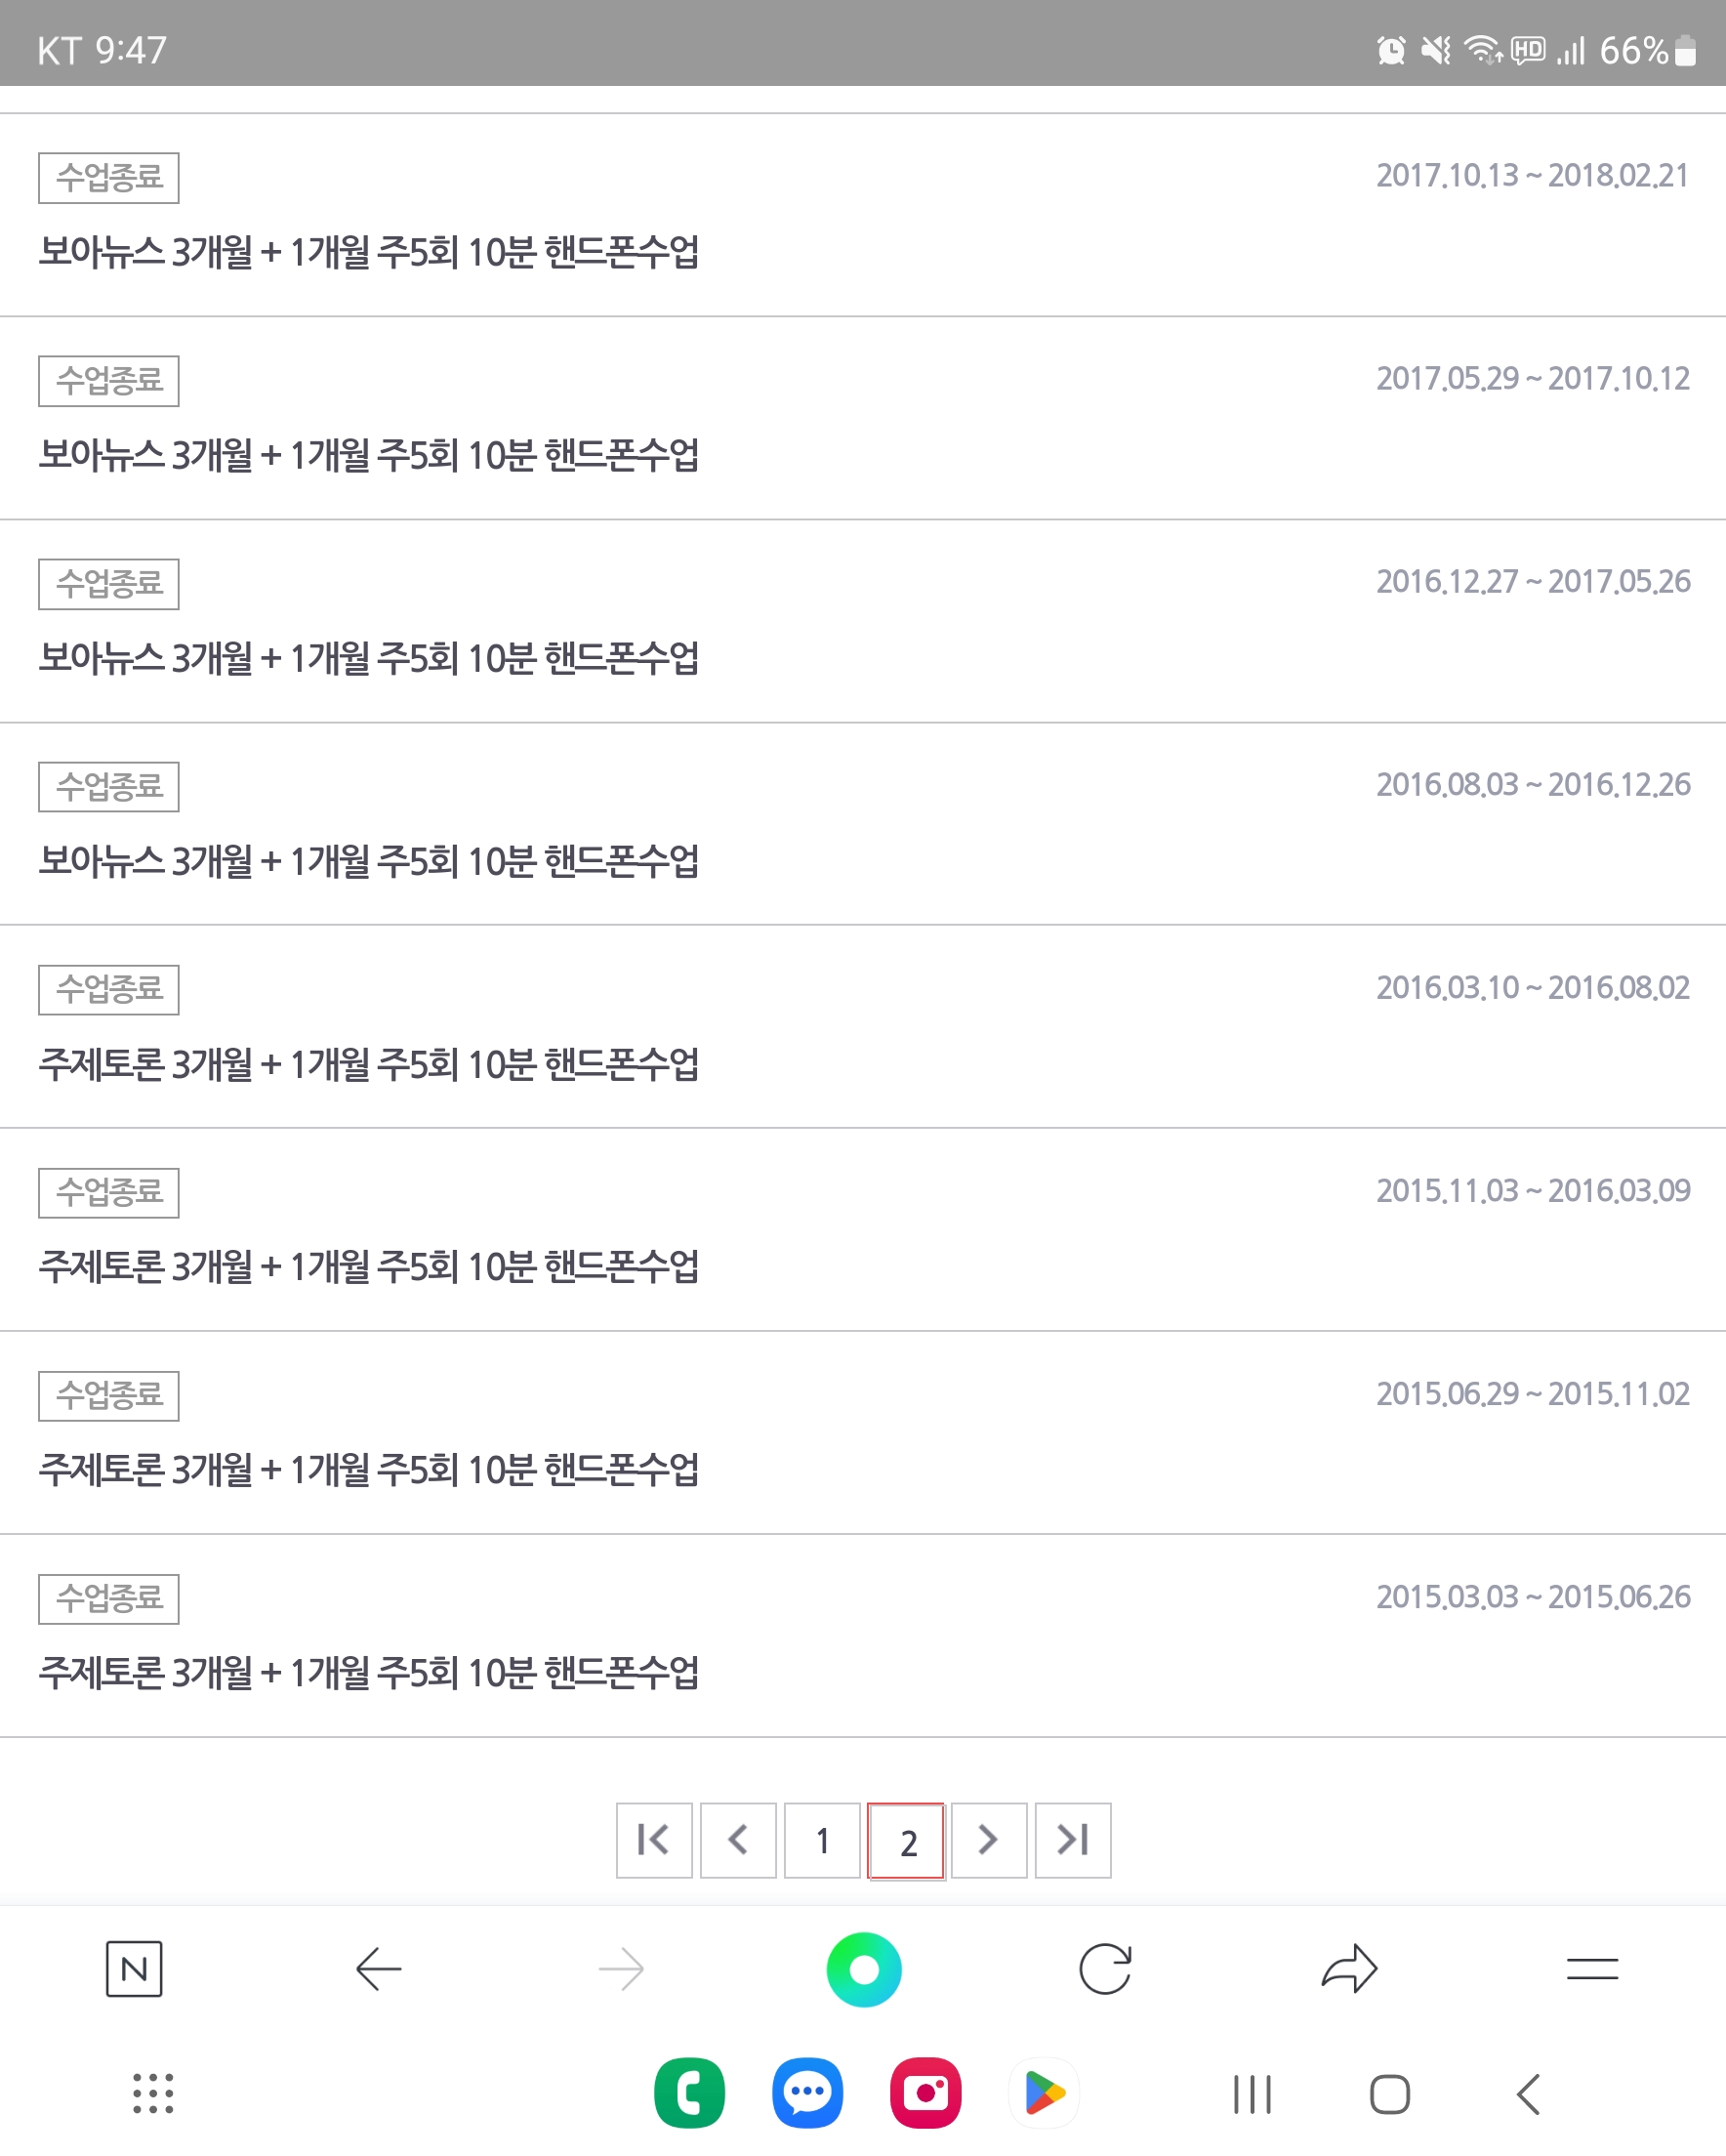Open Naver home via N icon
Image resolution: width=1726 pixels, height=2156 pixels.
134,1969
